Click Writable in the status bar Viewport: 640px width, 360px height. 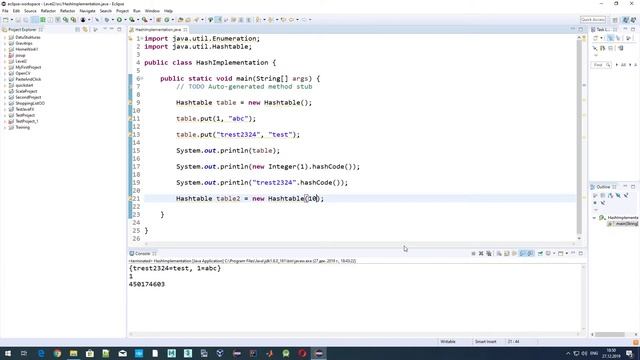point(448,342)
